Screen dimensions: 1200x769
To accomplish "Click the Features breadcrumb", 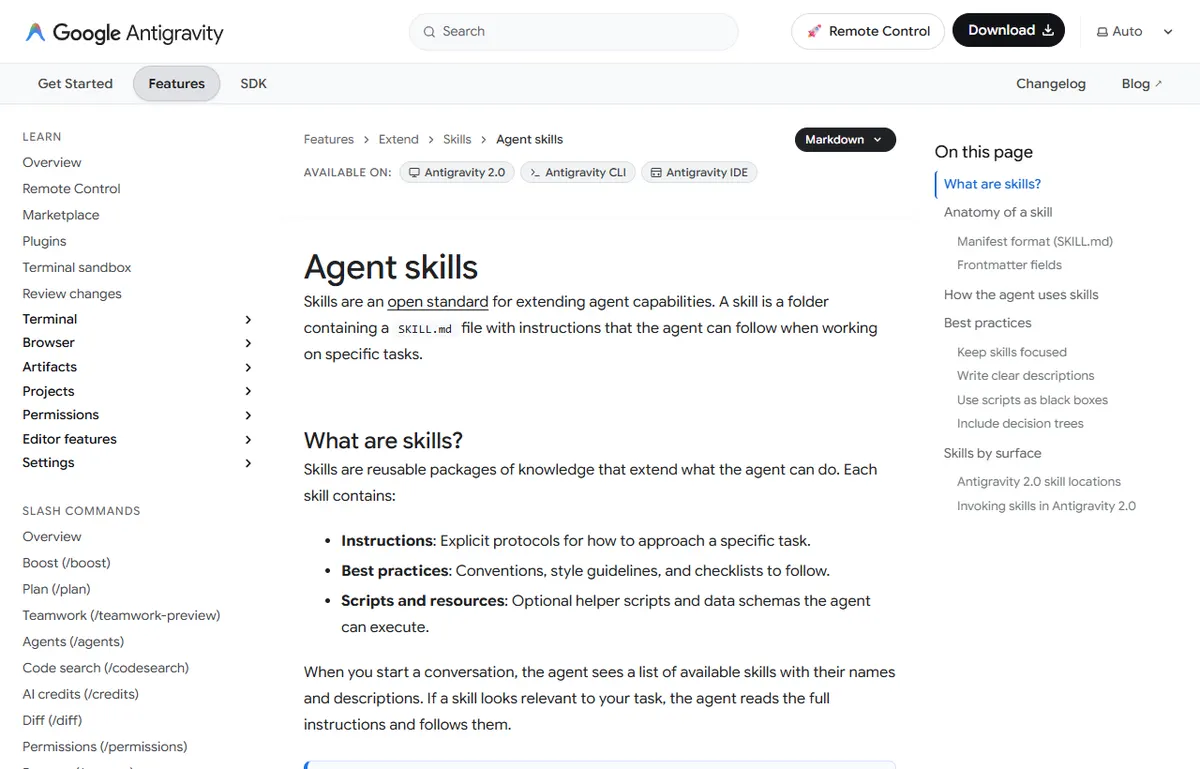I will click(329, 140).
